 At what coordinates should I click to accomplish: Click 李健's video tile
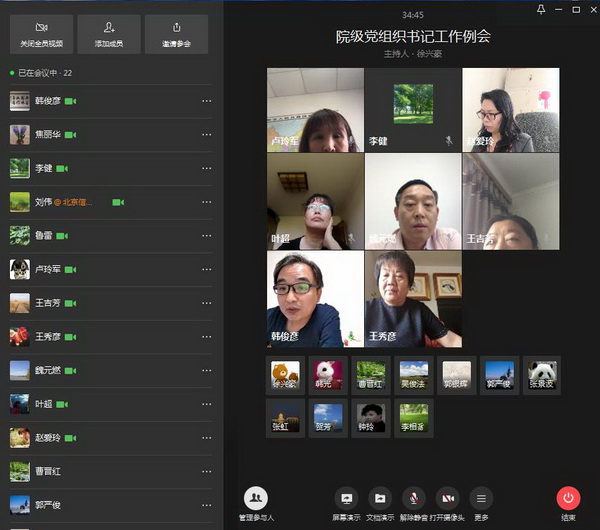[x=412, y=110]
